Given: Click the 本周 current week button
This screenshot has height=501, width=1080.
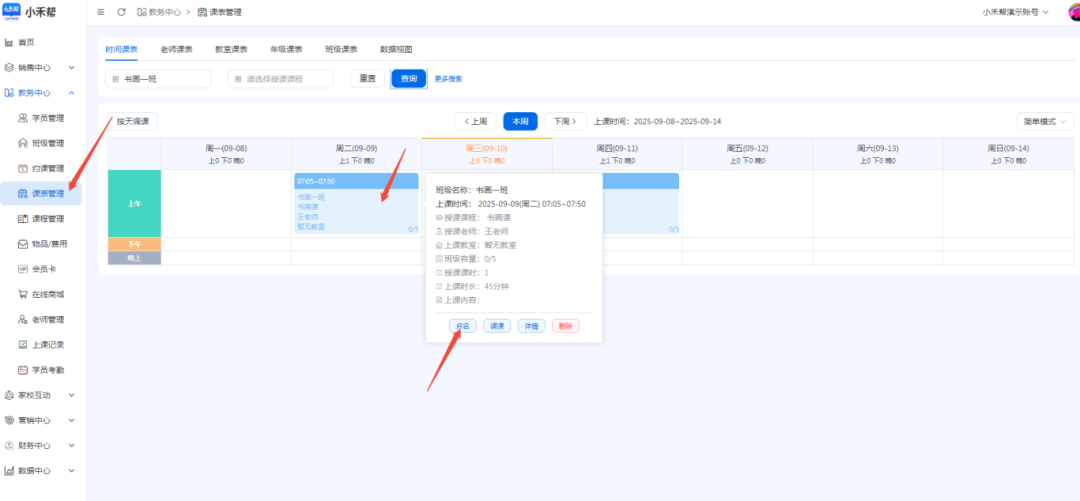Looking at the screenshot, I should click(520, 121).
